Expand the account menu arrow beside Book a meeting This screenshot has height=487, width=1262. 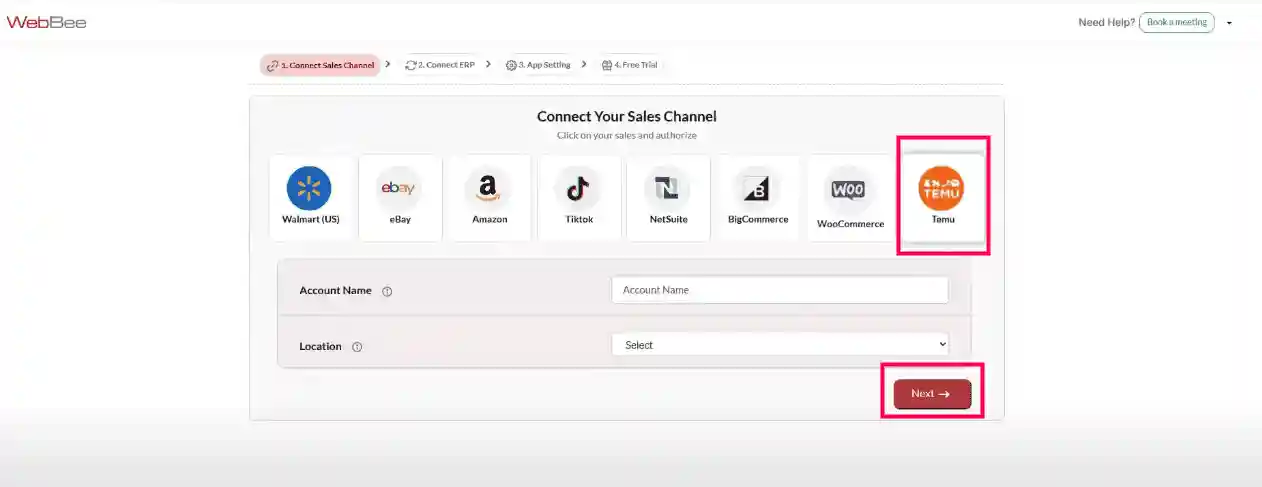1229,23
